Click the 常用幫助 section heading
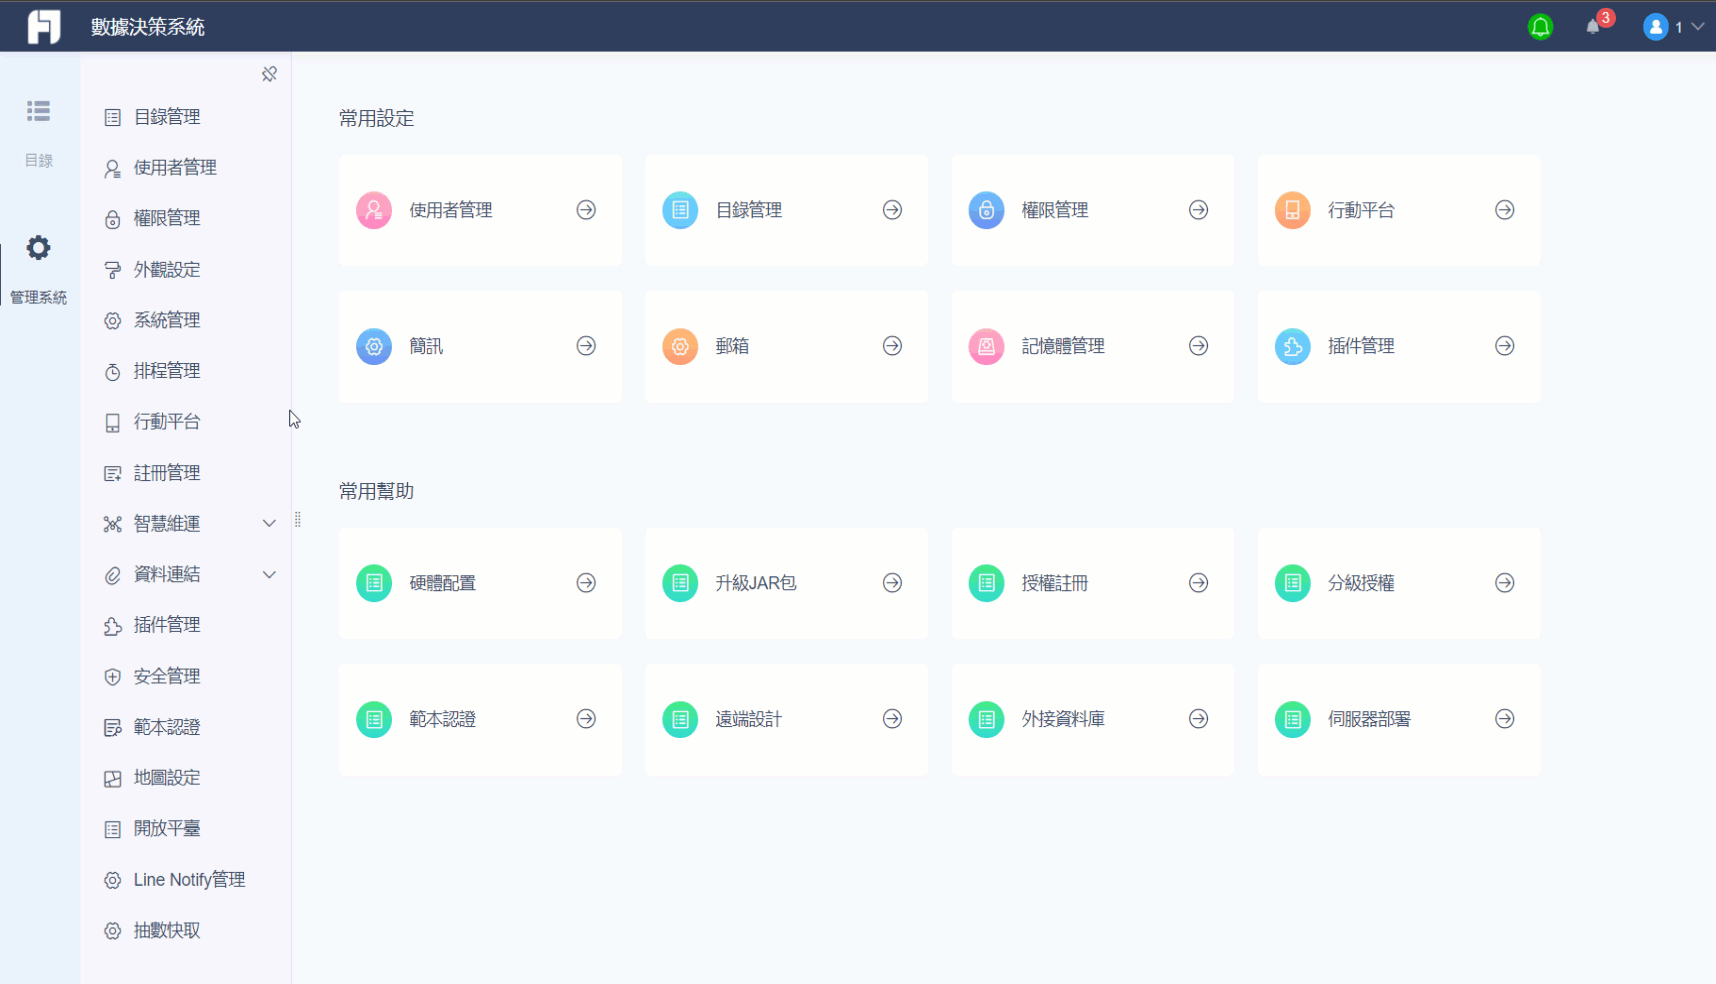 pos(376,491)
